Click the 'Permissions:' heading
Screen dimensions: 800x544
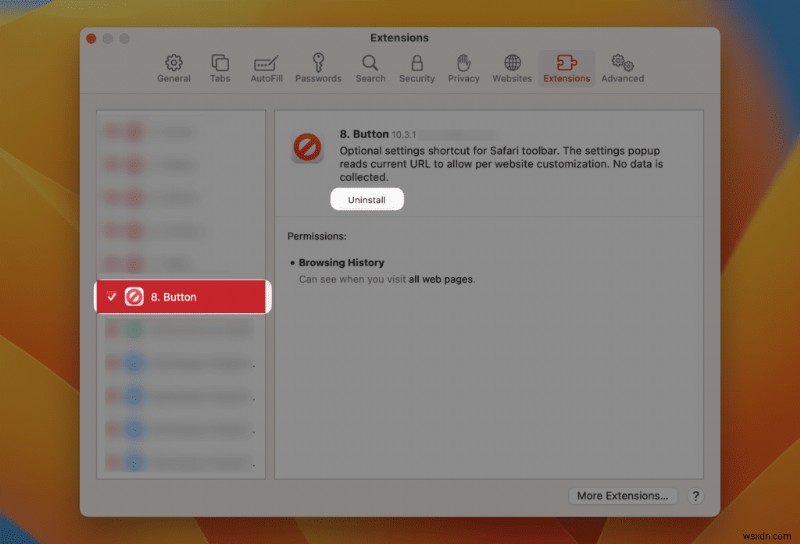click(317, 236)
